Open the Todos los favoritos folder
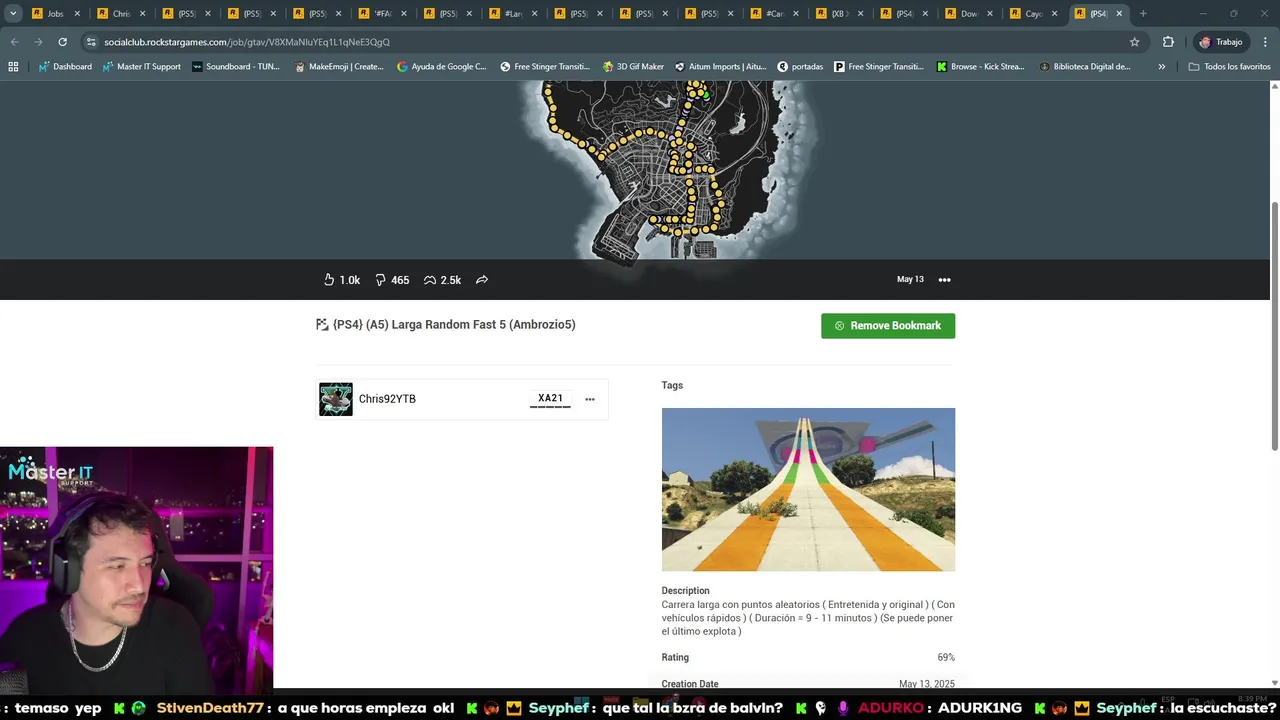This screenshot has width=1280, height=720. point(1229,67)
